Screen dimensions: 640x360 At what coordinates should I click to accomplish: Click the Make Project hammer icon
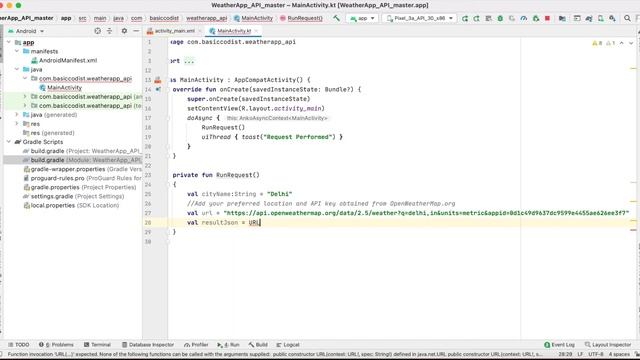[336, 18]
